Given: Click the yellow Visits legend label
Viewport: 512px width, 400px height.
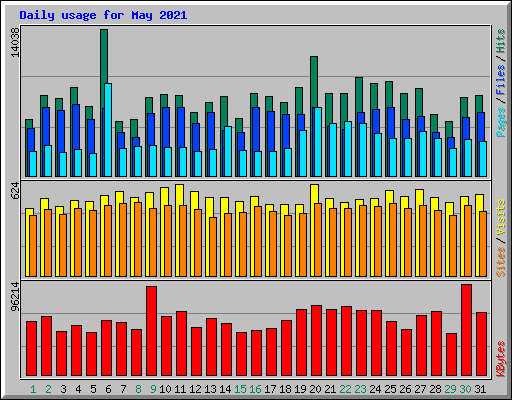Looking at the screenshot, I should (x=500, y=217).
